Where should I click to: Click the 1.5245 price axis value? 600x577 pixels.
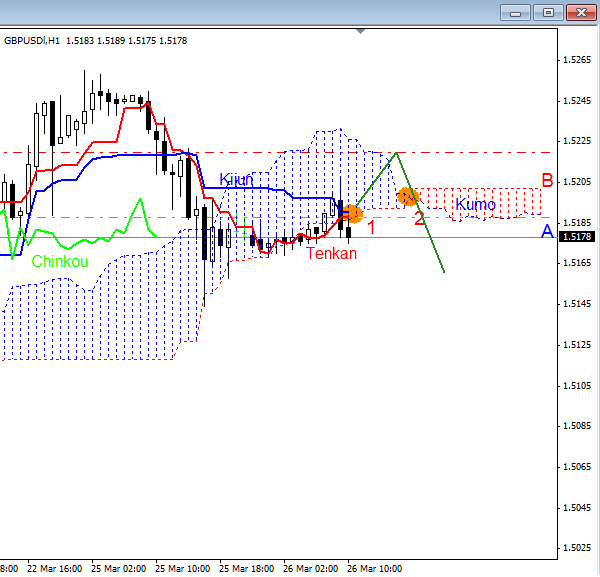coord(577,101)
